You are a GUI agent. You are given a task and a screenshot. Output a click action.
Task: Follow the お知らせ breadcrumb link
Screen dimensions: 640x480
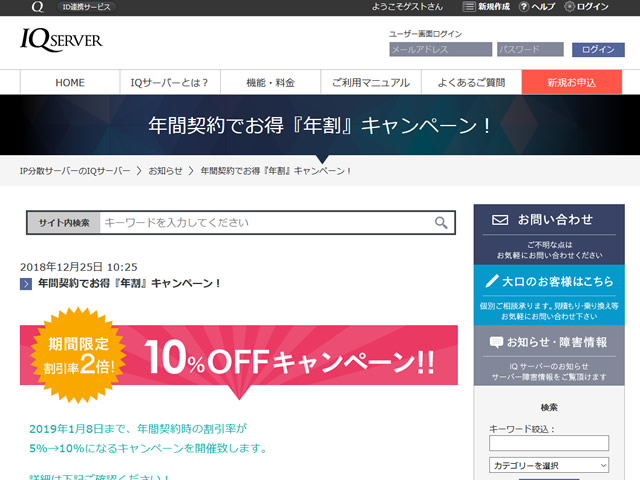click(165, 171)
